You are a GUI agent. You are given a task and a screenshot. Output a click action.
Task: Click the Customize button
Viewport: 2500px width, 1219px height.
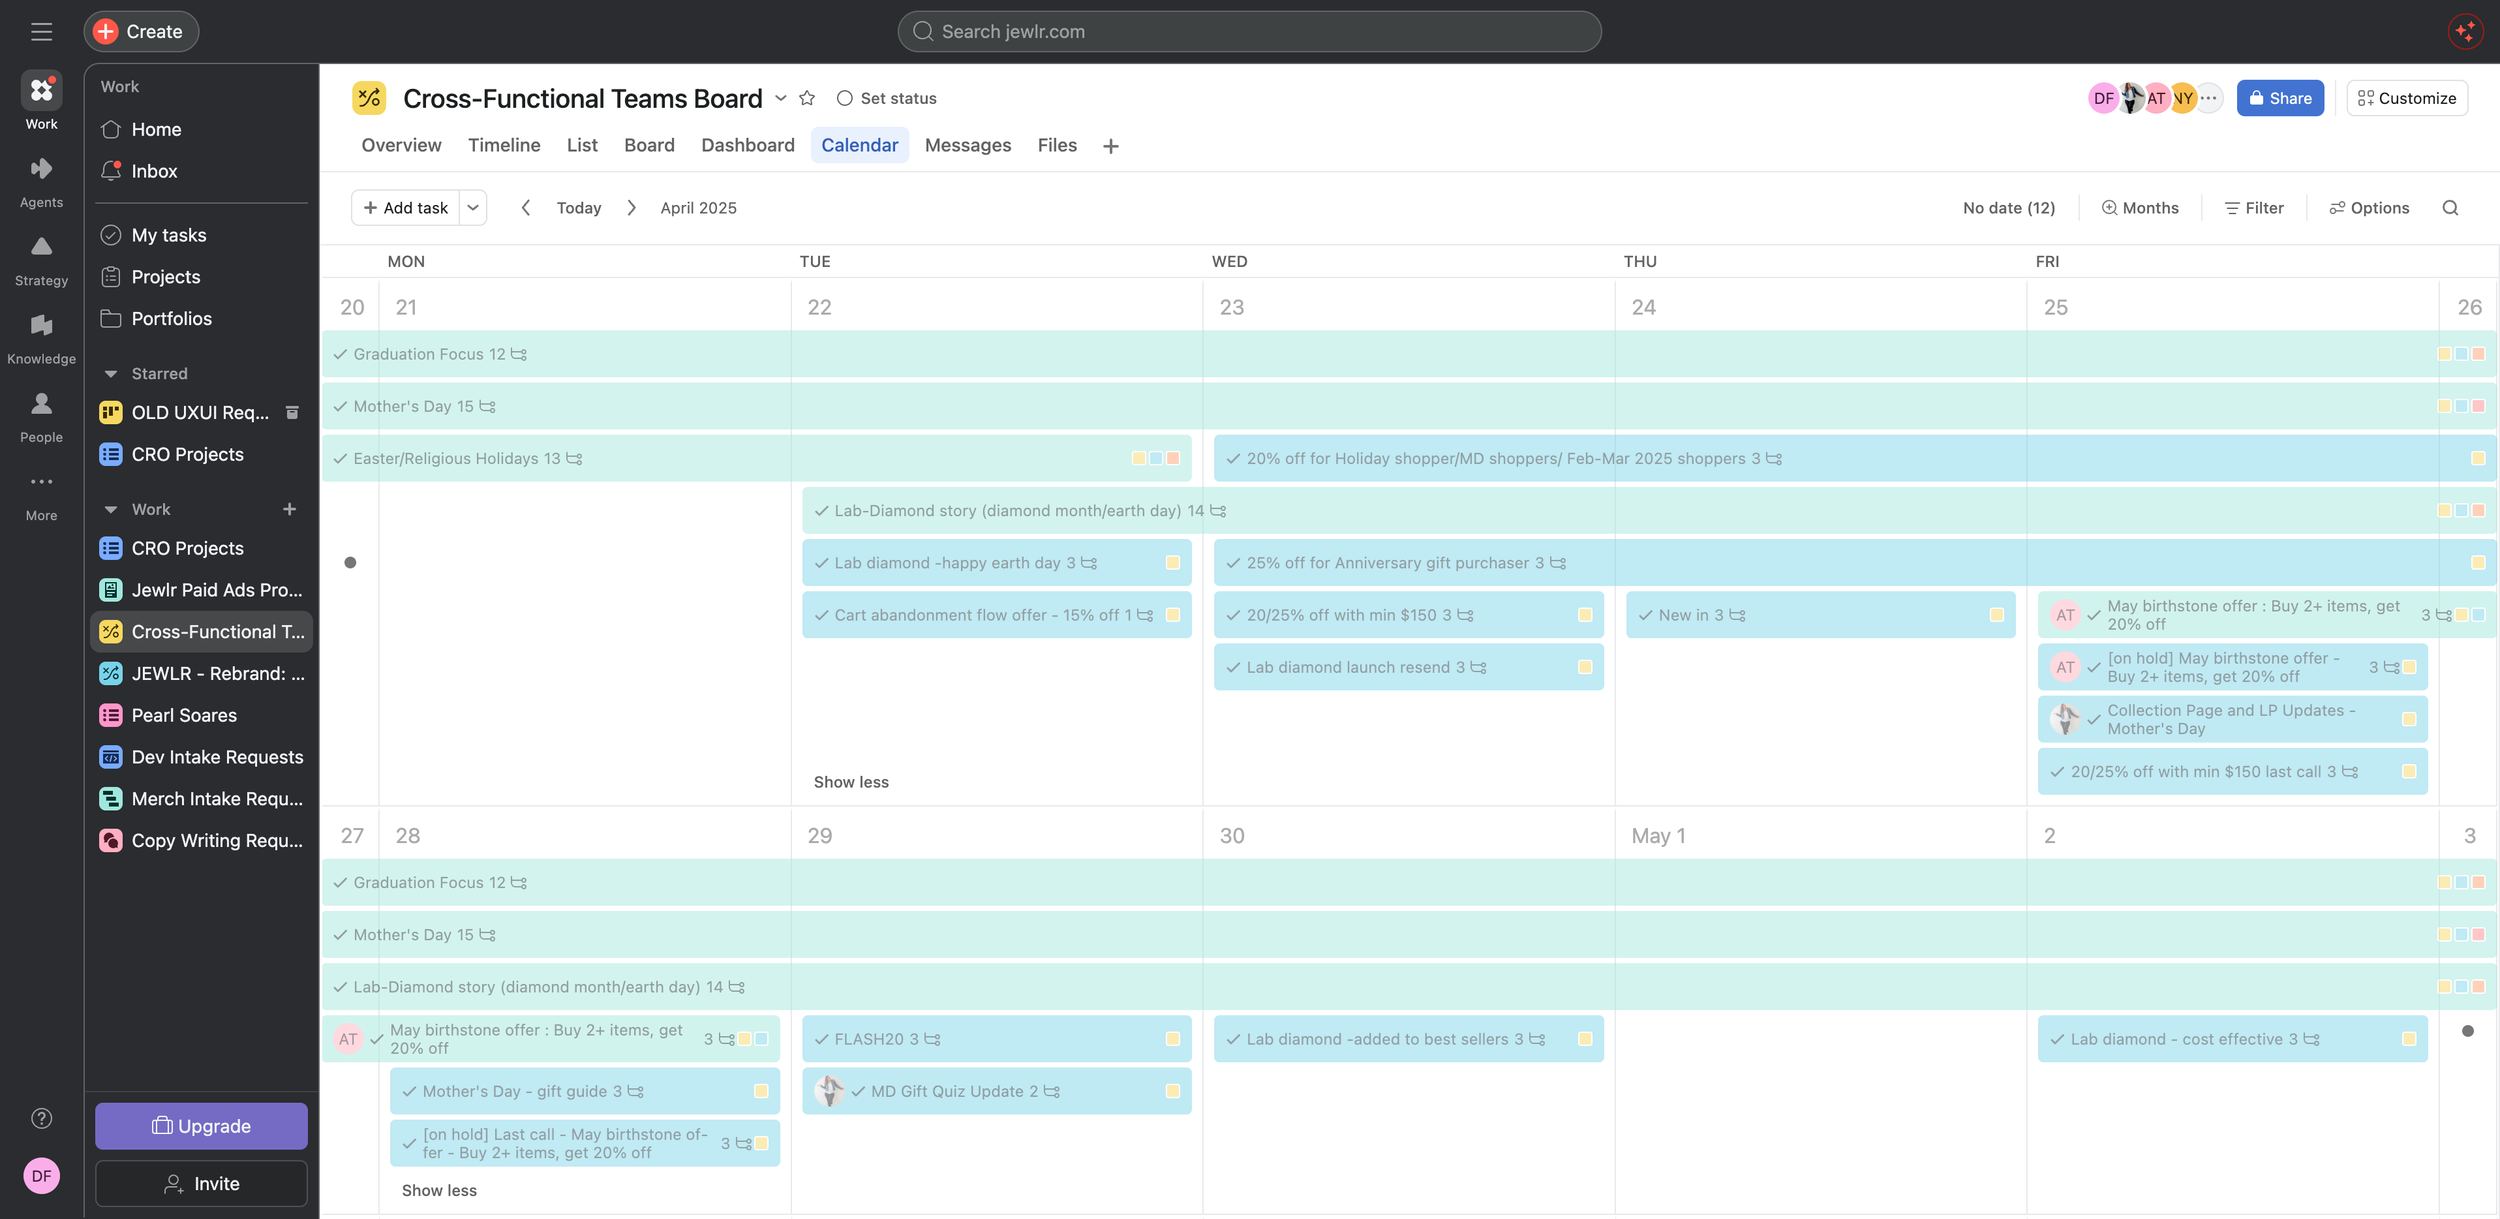coord(2407,98)
